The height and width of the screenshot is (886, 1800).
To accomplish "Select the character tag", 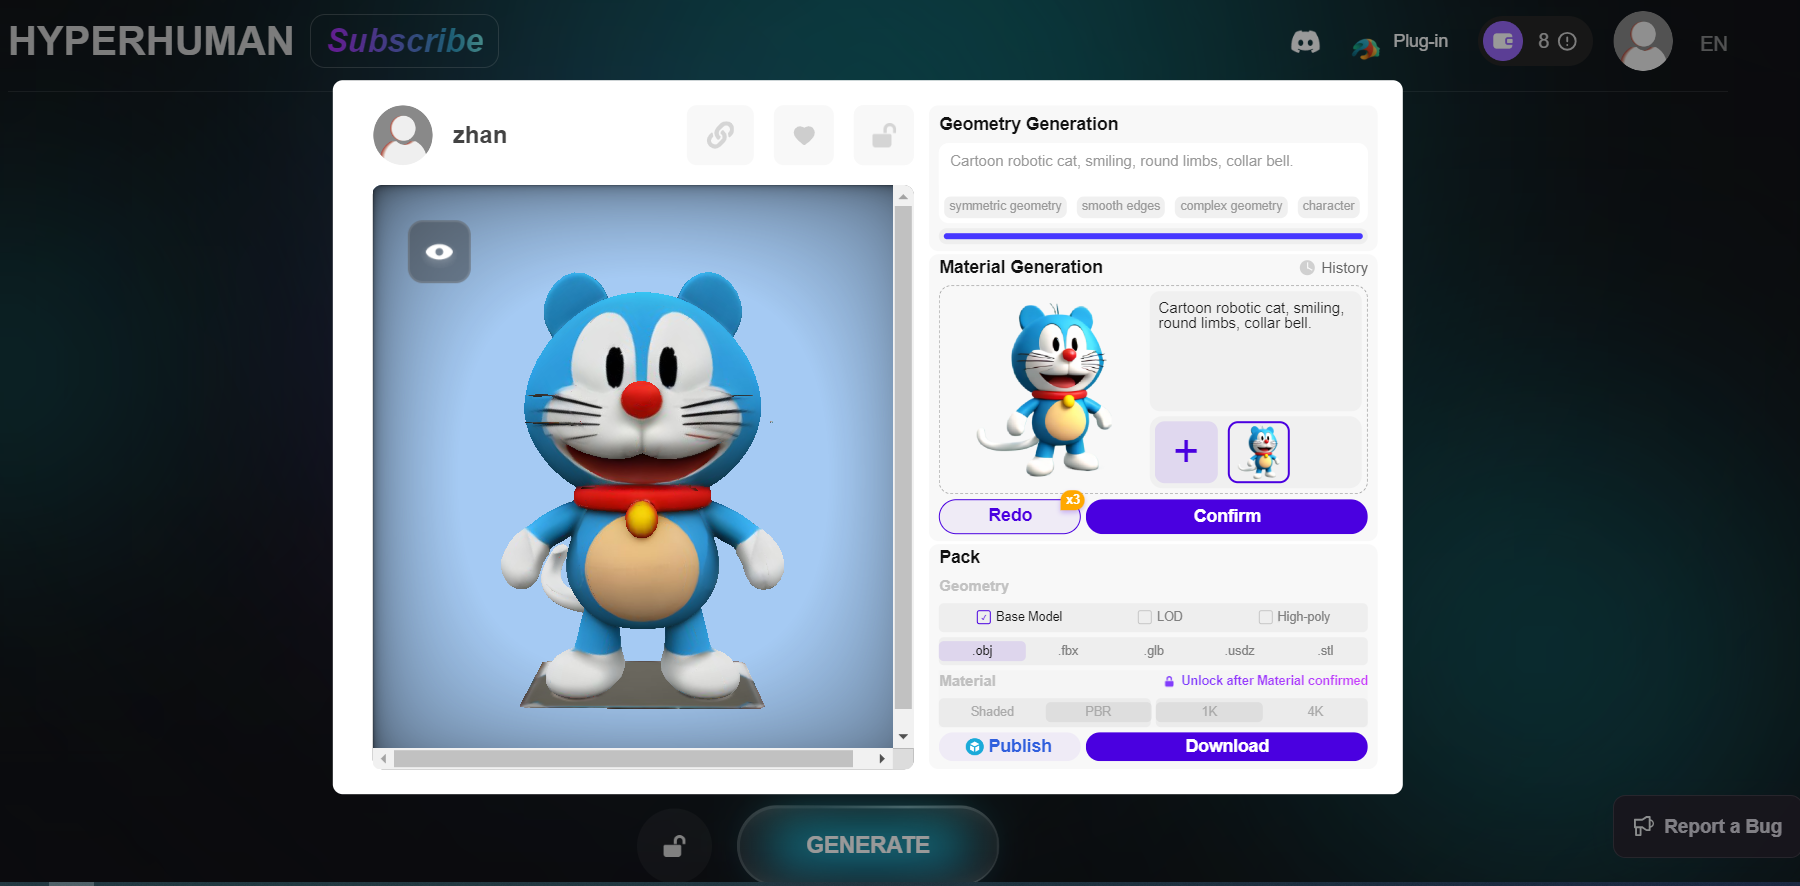I will coord(1328,206).
